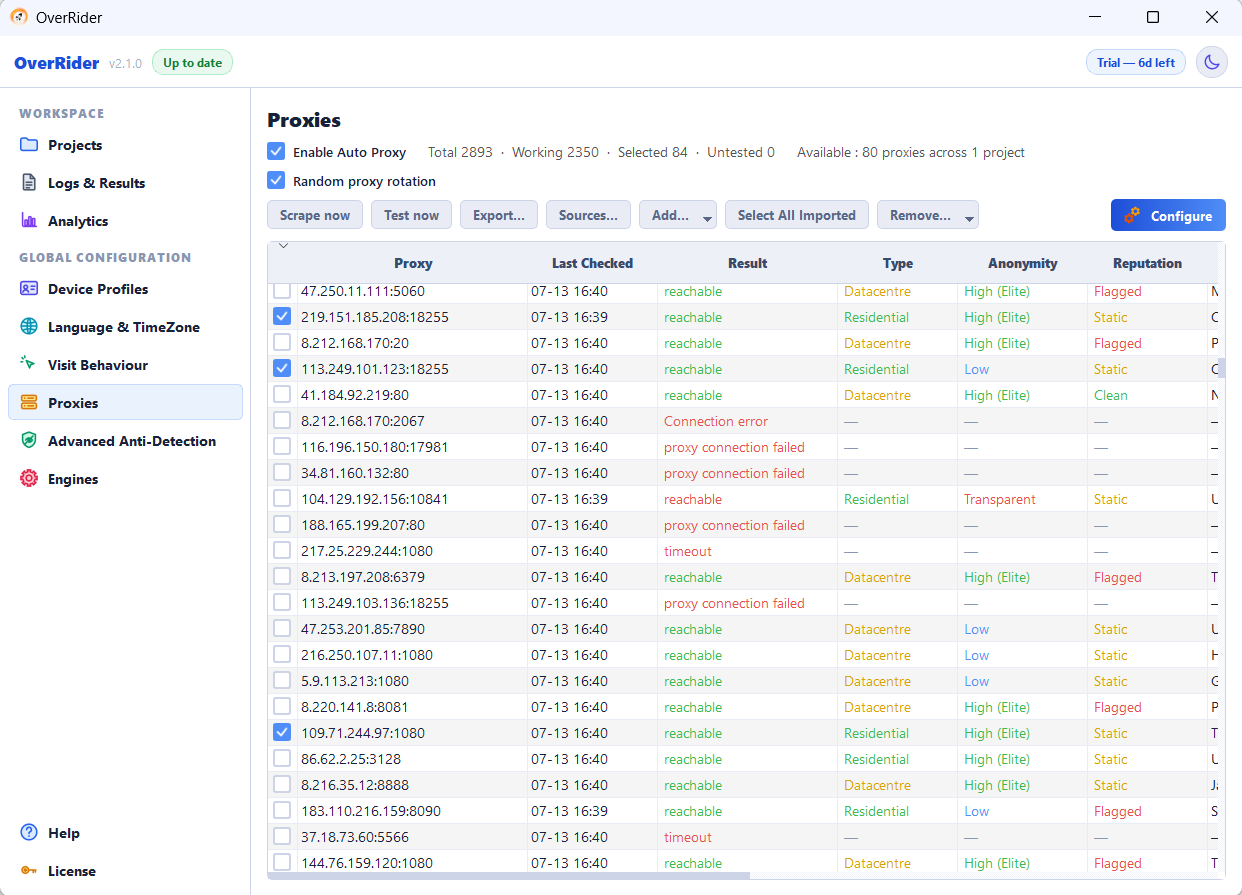1242x895 pixels.
Task: Click the Analytics bar chart icon
Action: point(29,221)
